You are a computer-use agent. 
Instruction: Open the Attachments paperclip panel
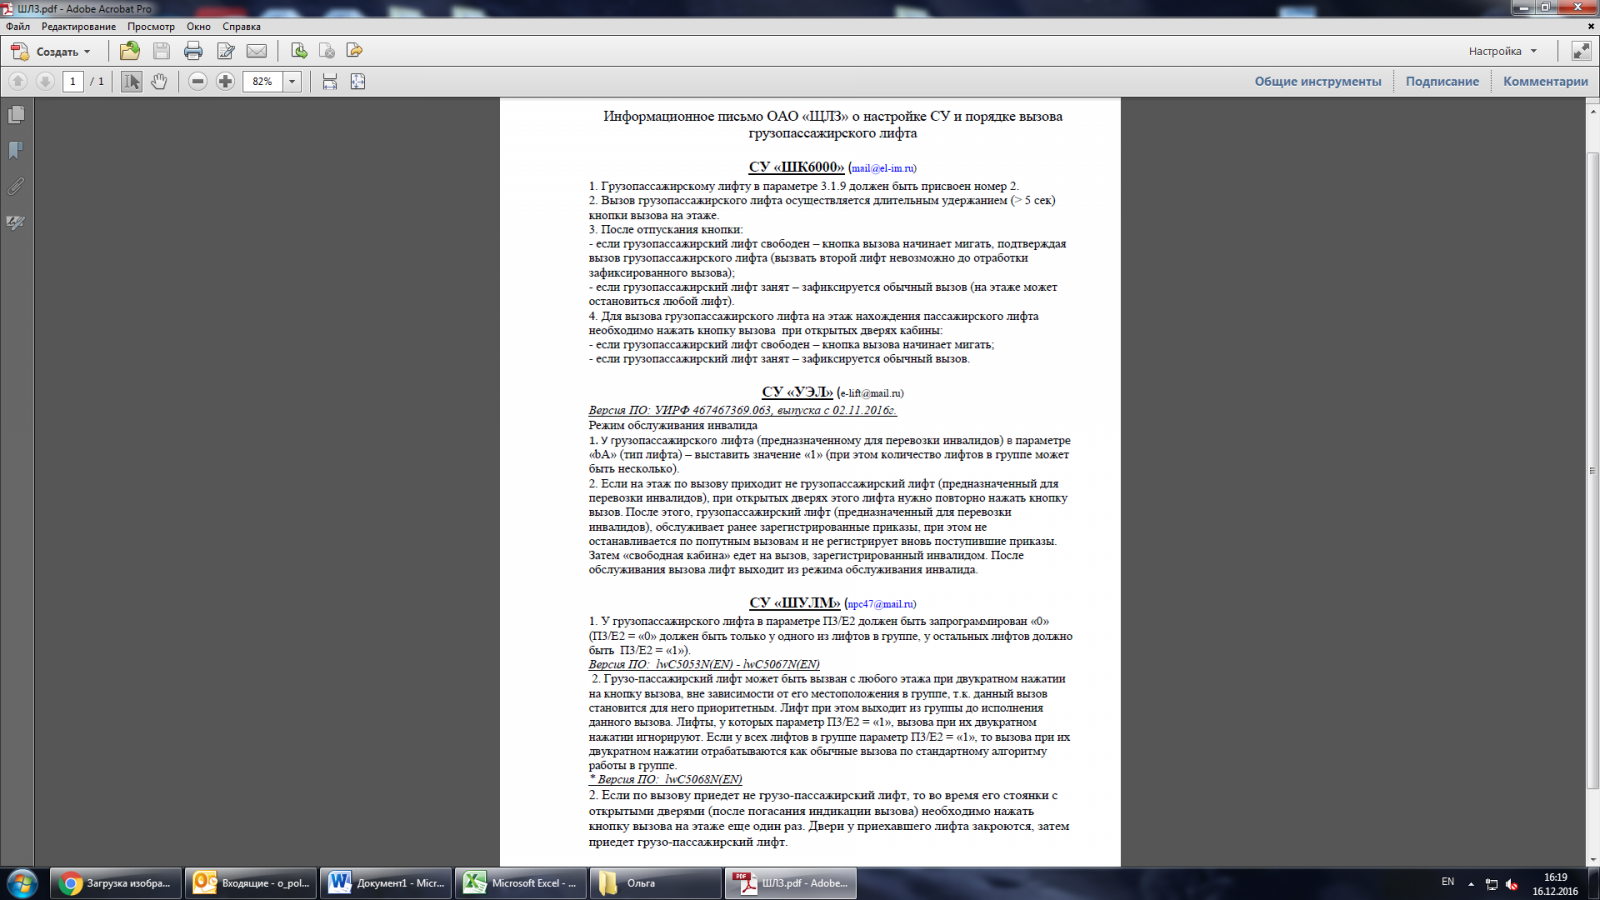click(x=16, y=186)
